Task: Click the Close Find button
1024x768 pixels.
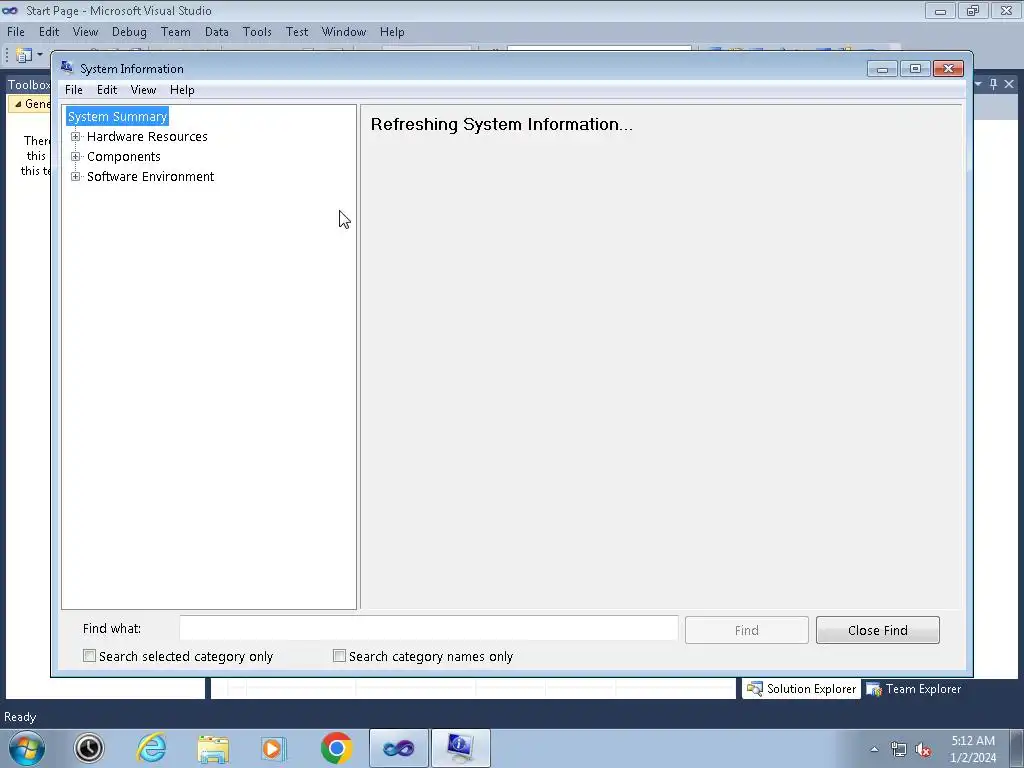Action: [878, 630]
